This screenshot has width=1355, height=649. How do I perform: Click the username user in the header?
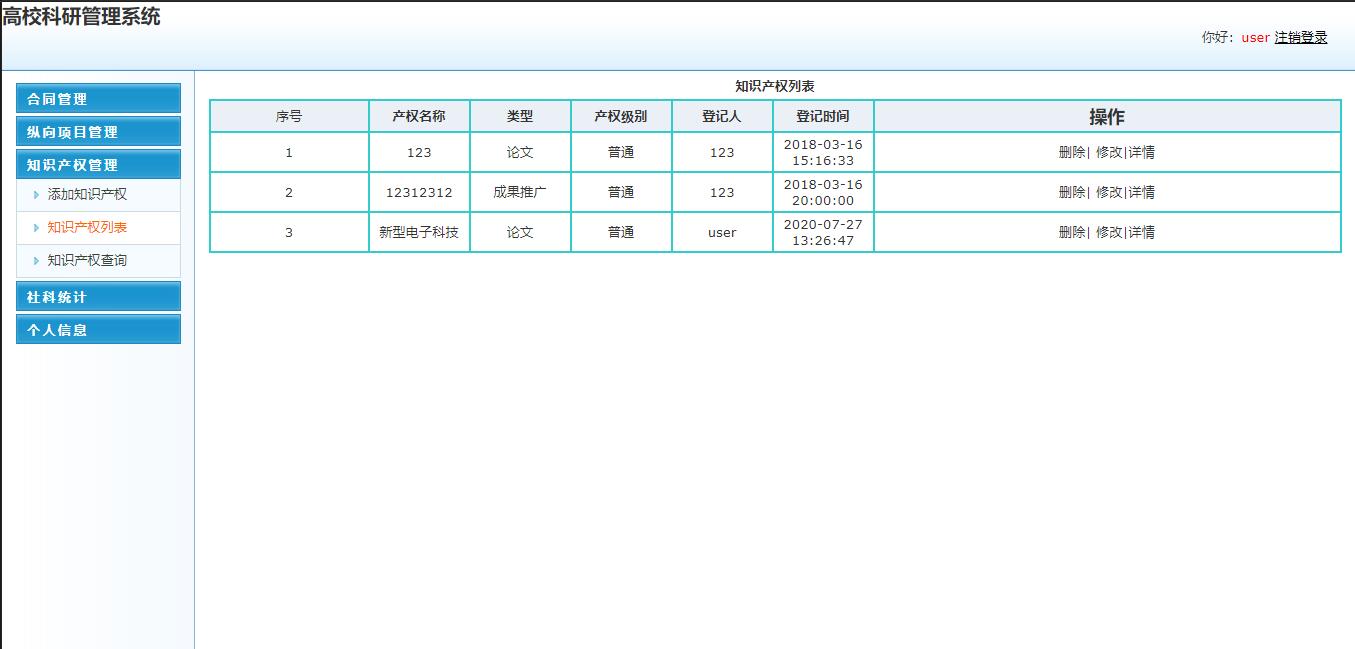pos(1254,37)
